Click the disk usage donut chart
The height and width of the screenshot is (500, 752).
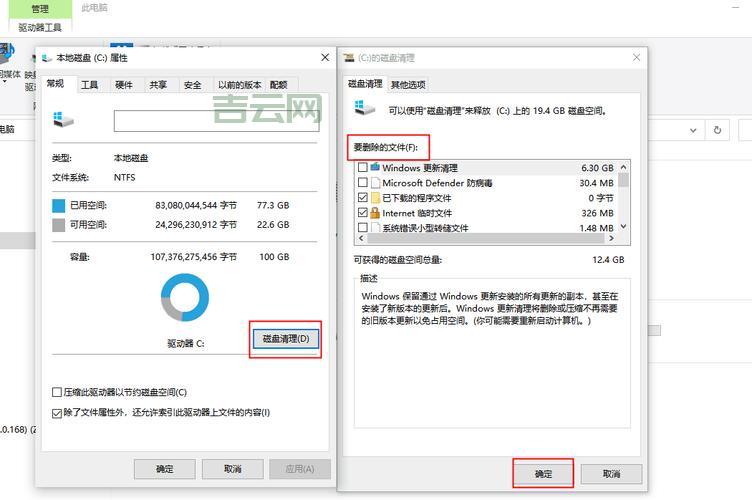pyautogui.click(x=185, y=297)
